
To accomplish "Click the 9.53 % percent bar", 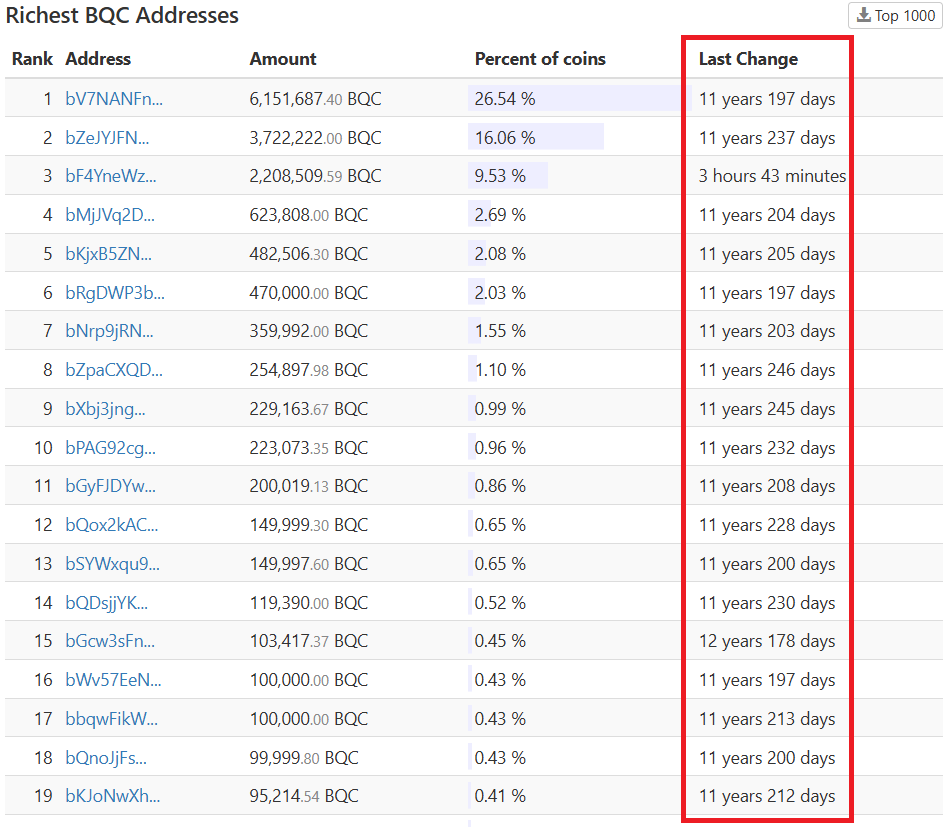I will click(508, 175).
